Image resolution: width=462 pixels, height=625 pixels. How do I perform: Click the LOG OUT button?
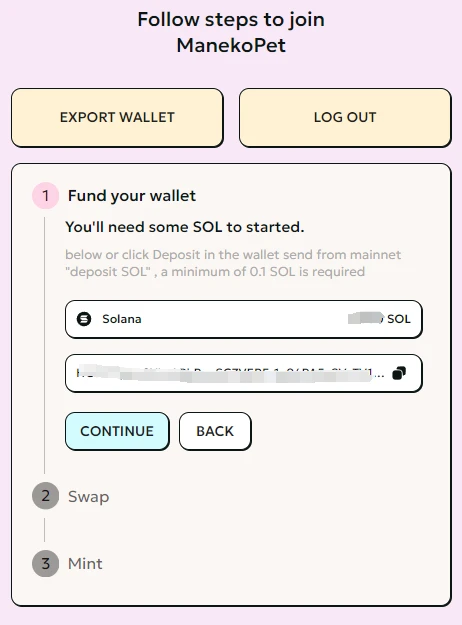(345, 118)
